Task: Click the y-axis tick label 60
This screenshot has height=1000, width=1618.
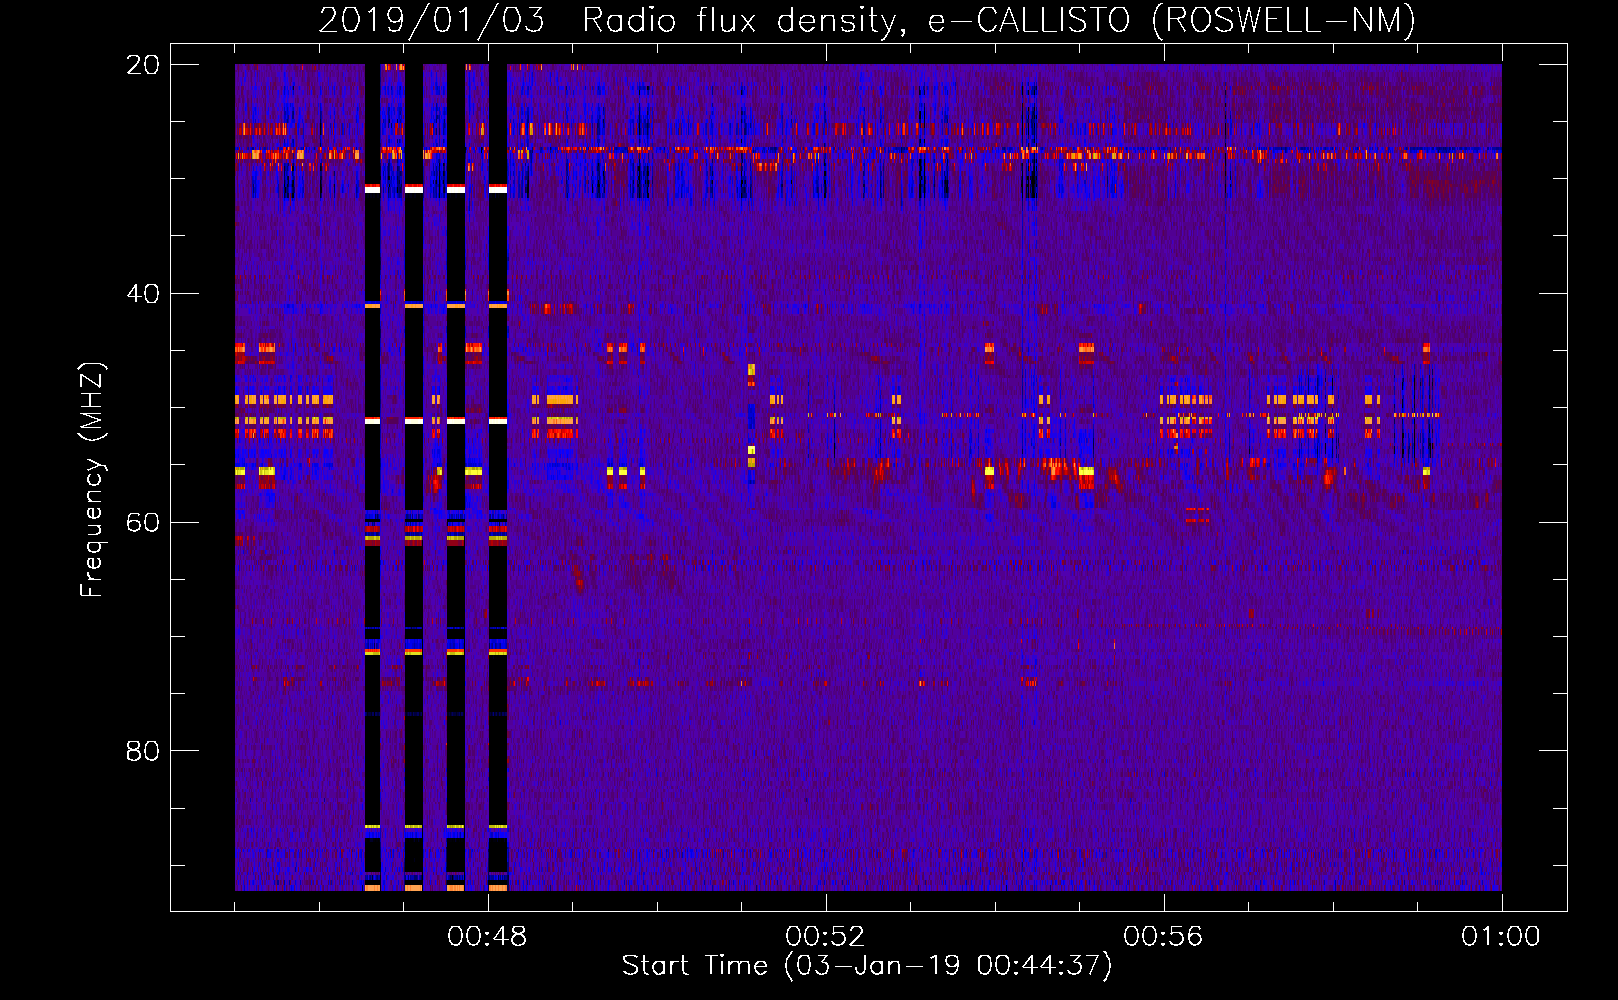Action: coord(143,522)
